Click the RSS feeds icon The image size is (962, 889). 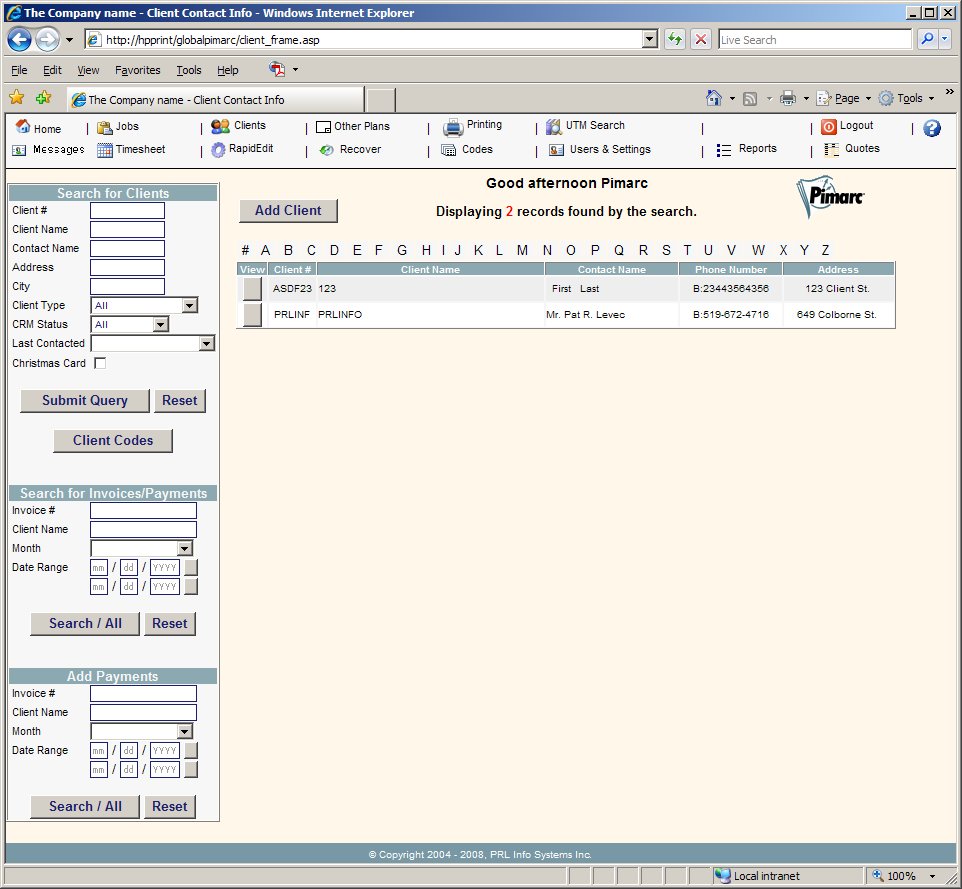click(x=750, y=99)
